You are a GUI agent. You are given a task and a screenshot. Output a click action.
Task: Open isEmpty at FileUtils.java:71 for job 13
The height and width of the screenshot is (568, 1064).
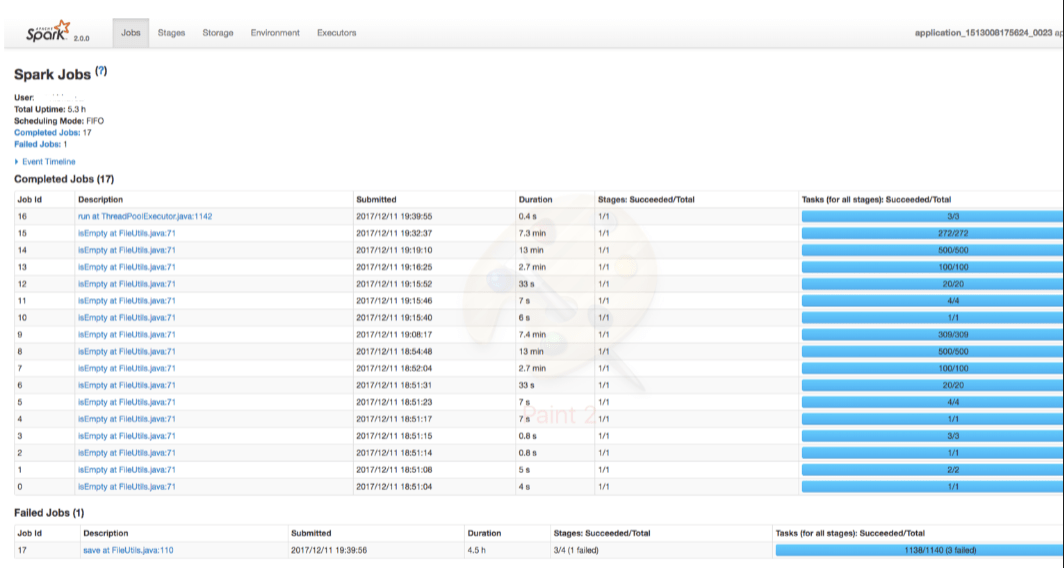127,267
